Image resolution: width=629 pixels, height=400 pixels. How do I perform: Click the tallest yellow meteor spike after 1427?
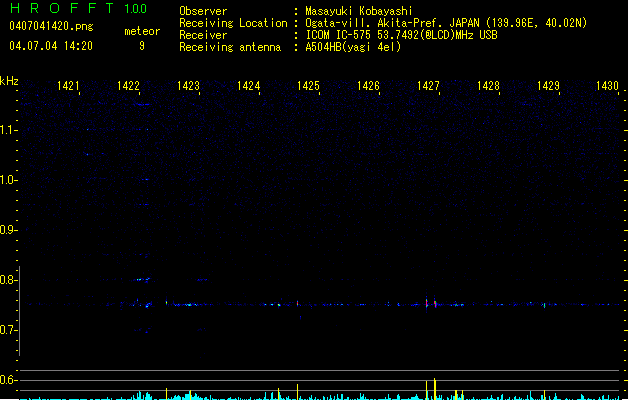[x=435, y=389]
